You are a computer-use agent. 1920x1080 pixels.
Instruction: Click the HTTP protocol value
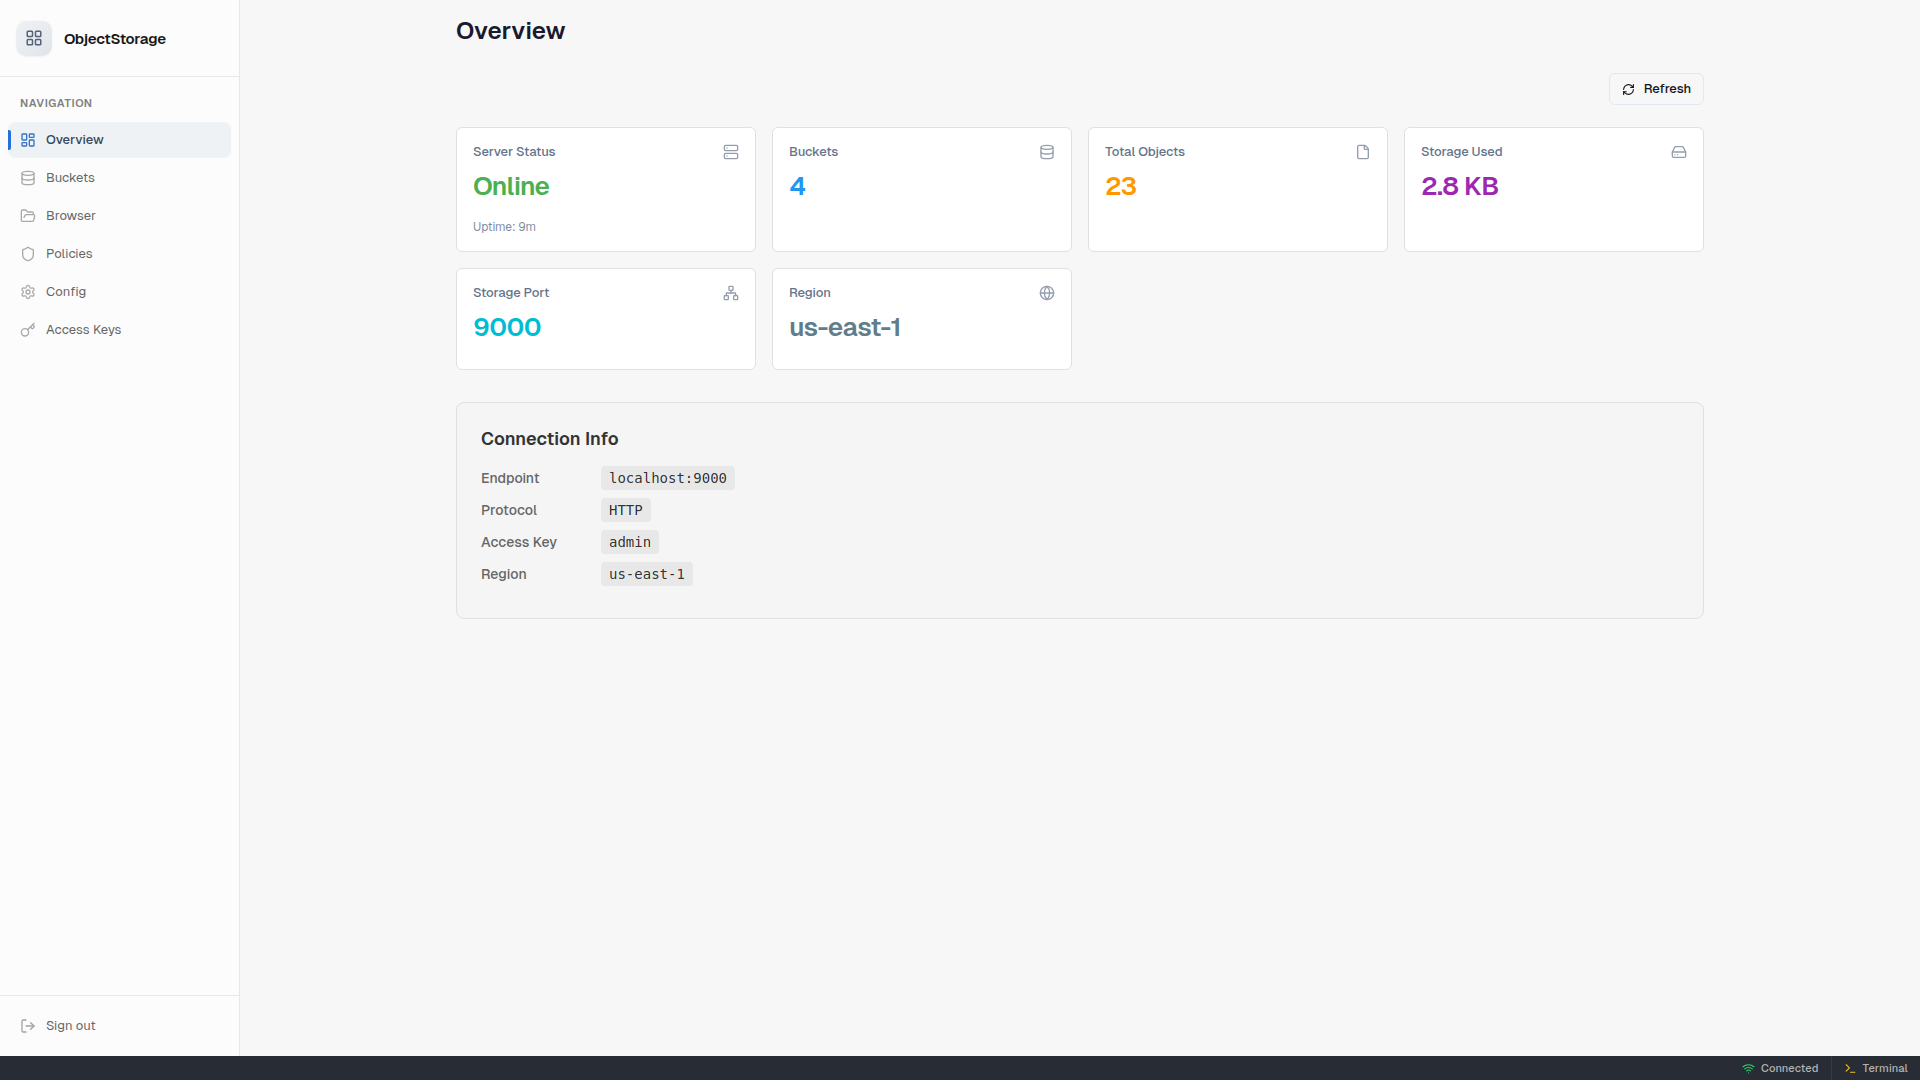coord(625,510)
